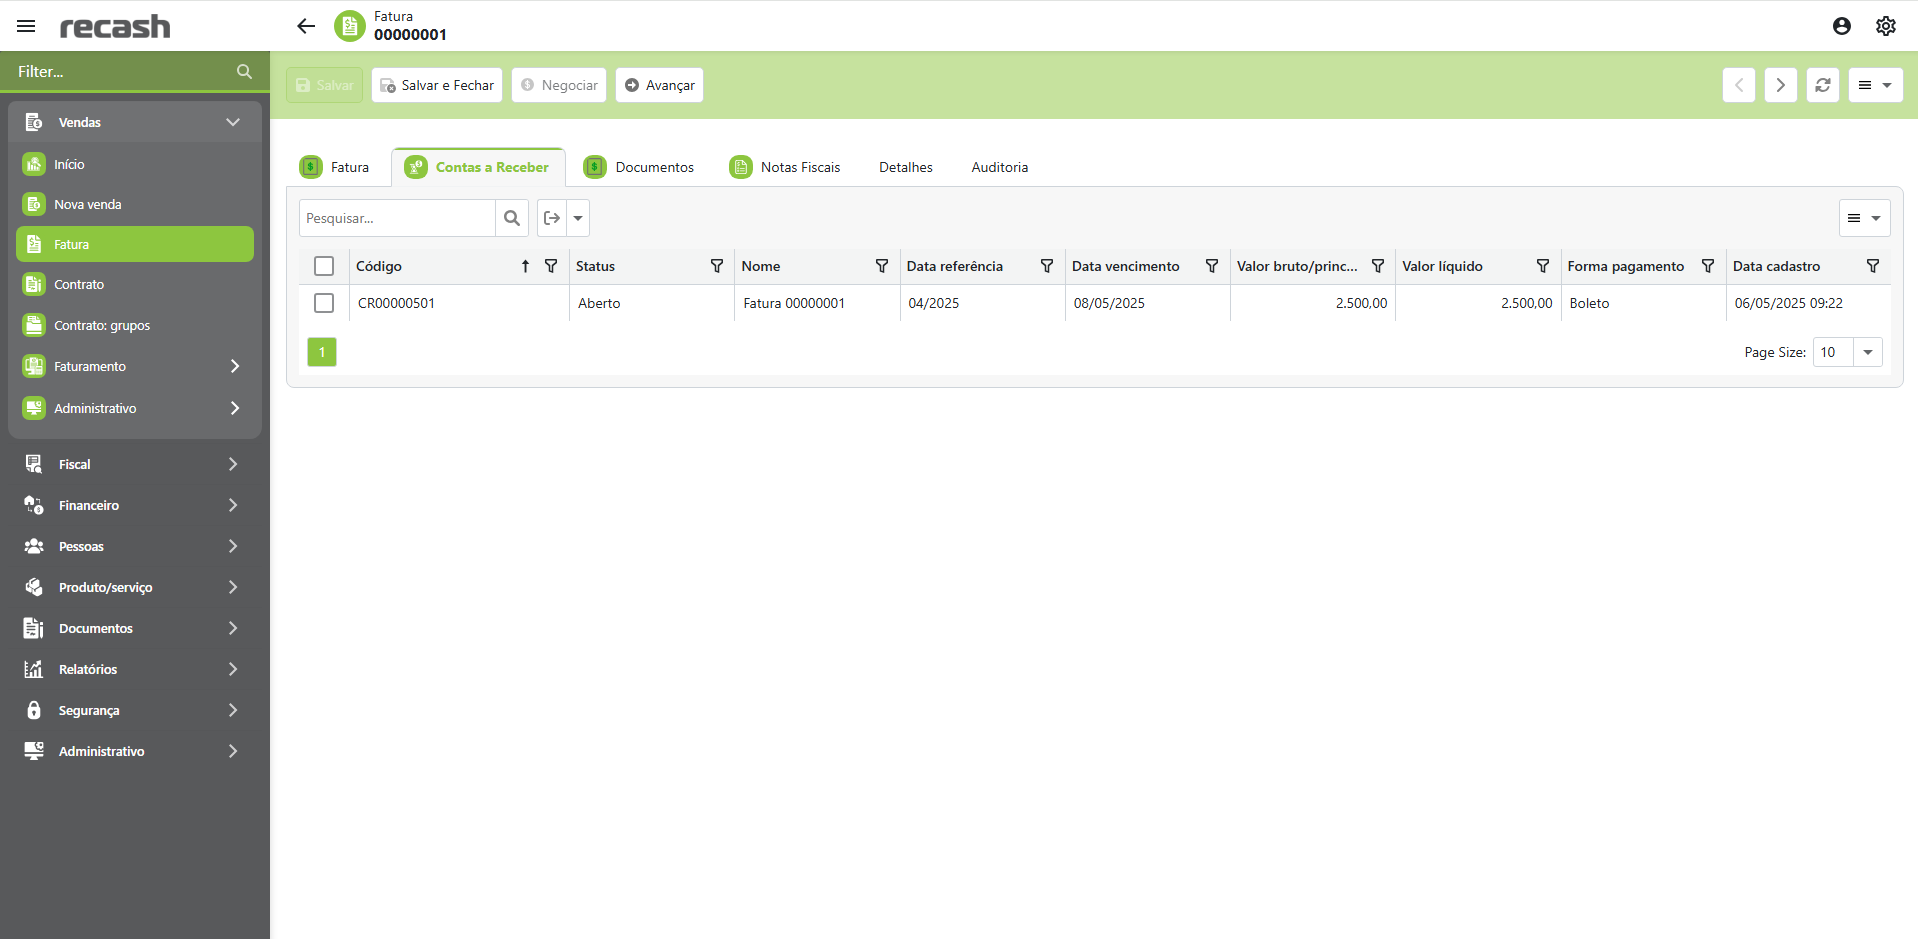
Task: Open the user account profile icon
Action: pyautogui.click(x=1841, y=26)
